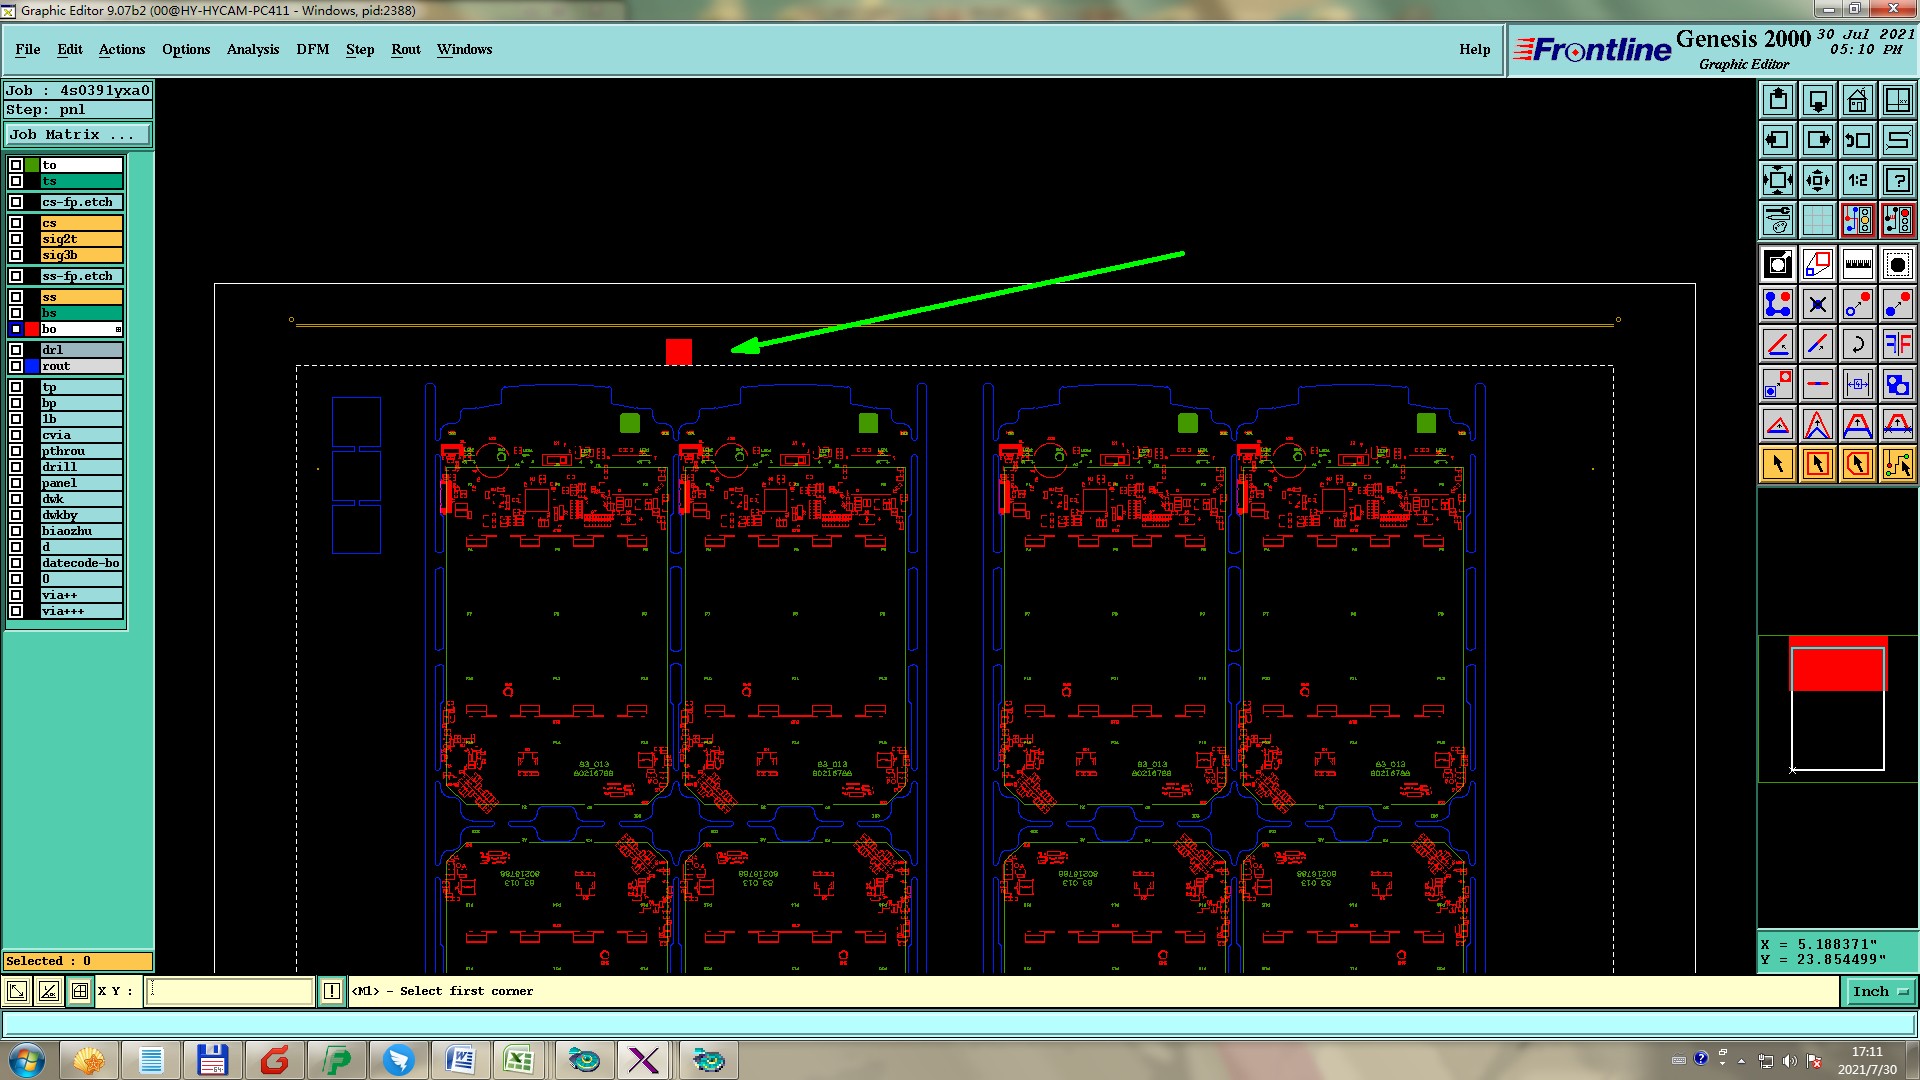Open the Analysis menu
This screenshot has width=1920, height=1080.
(x=252, y=49)
